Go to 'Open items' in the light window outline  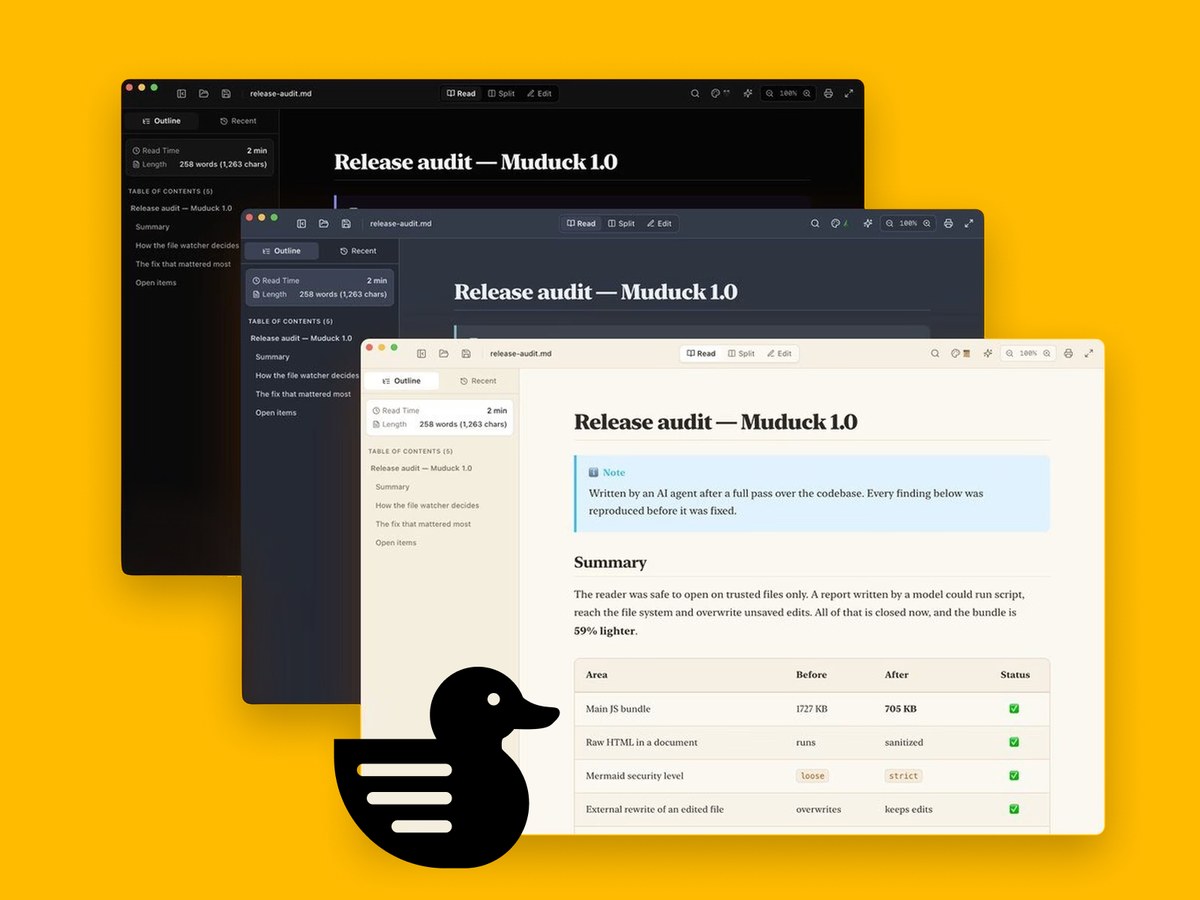tap(396, 543)
